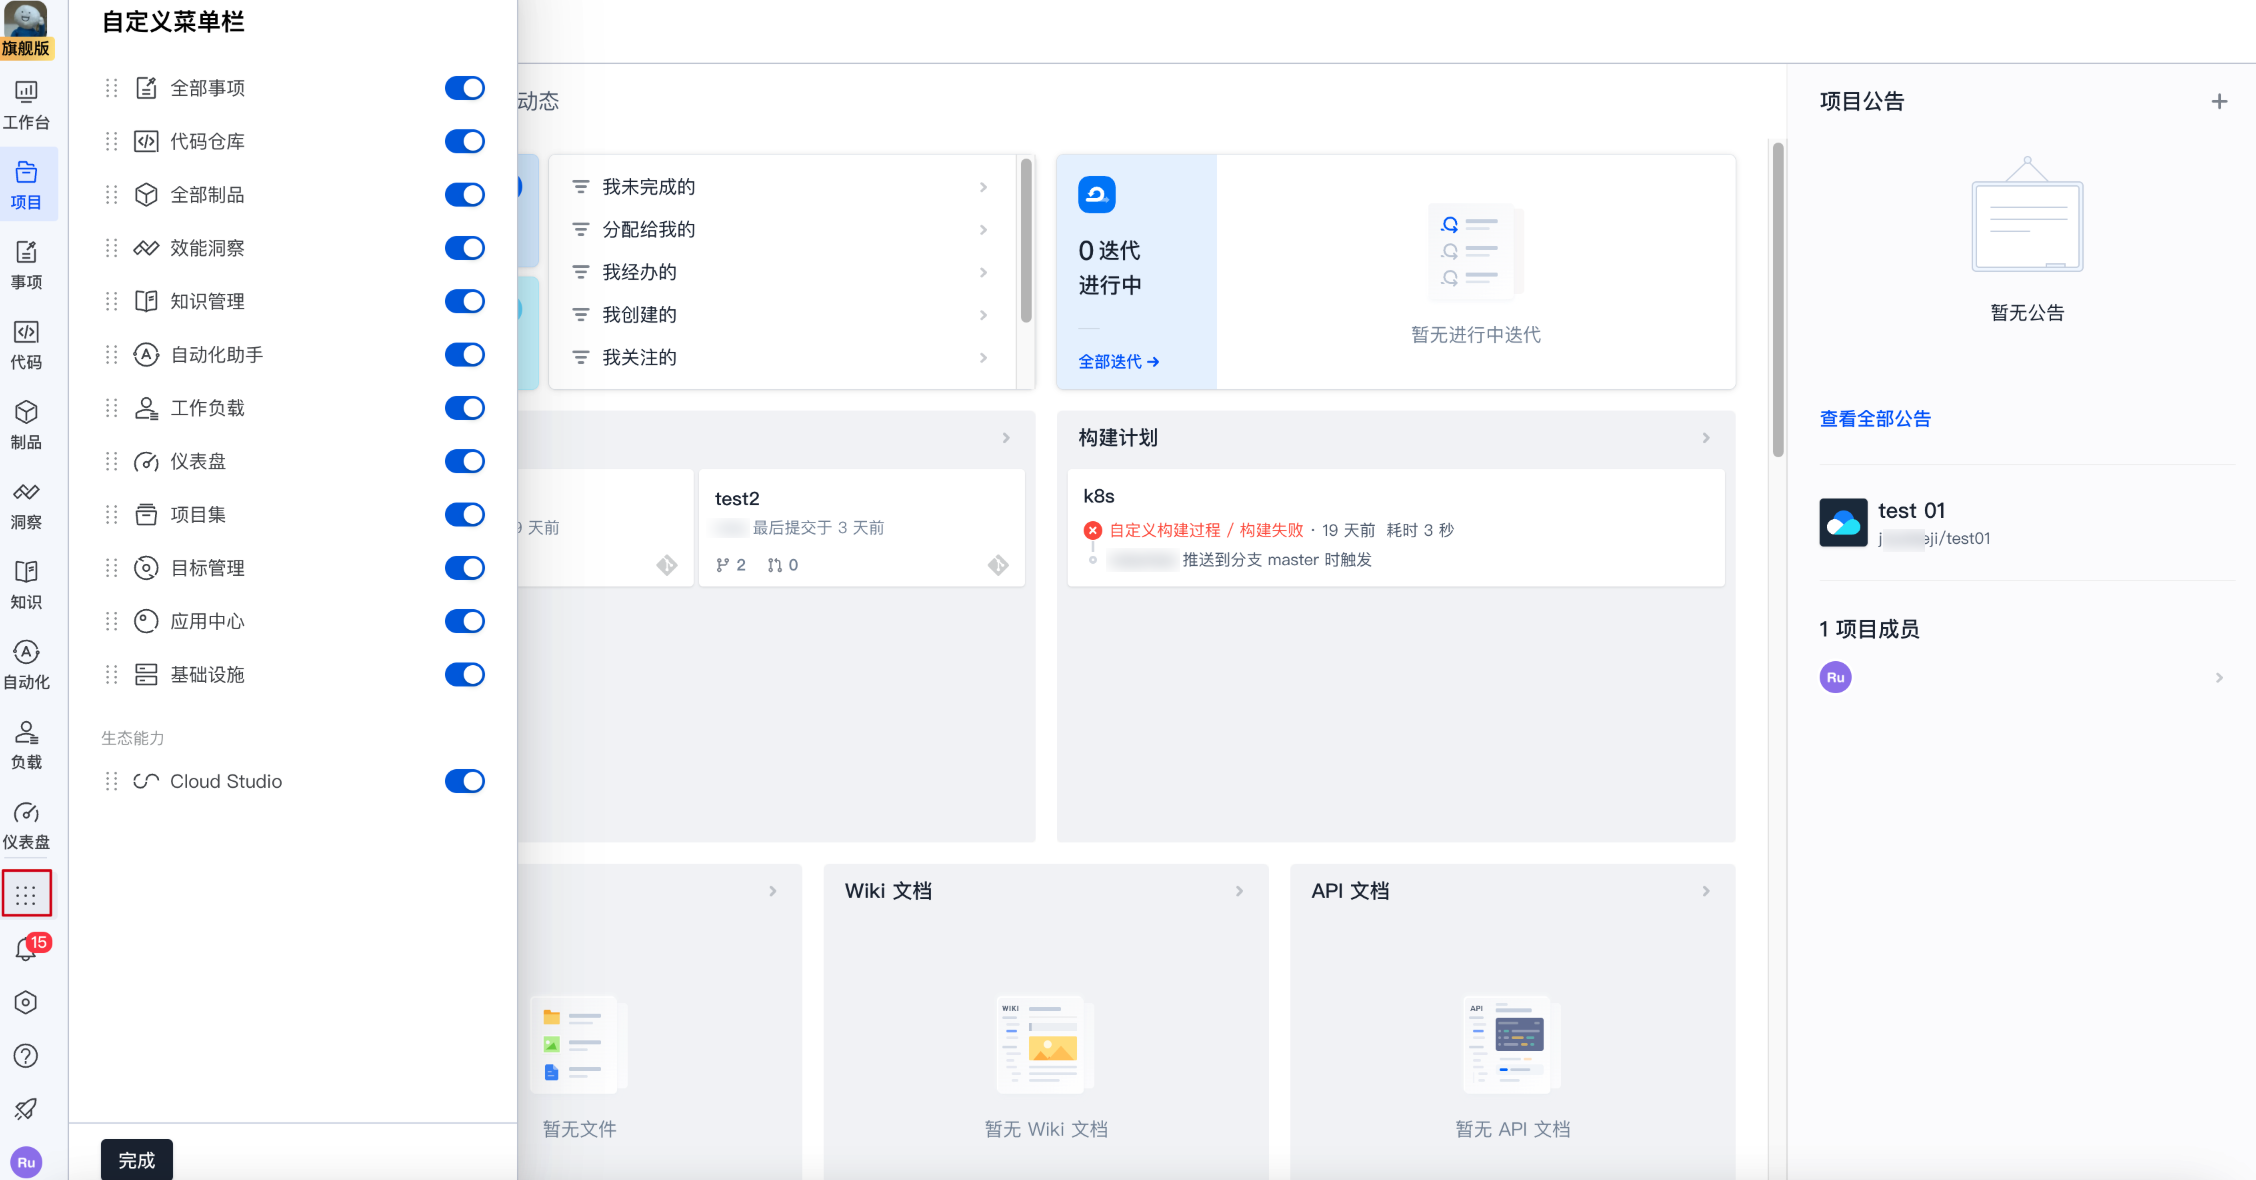Viewport: 2256px width, 1180px height.
Task: Click the rocket icon in sidebar
Action: click(27, 1109)
